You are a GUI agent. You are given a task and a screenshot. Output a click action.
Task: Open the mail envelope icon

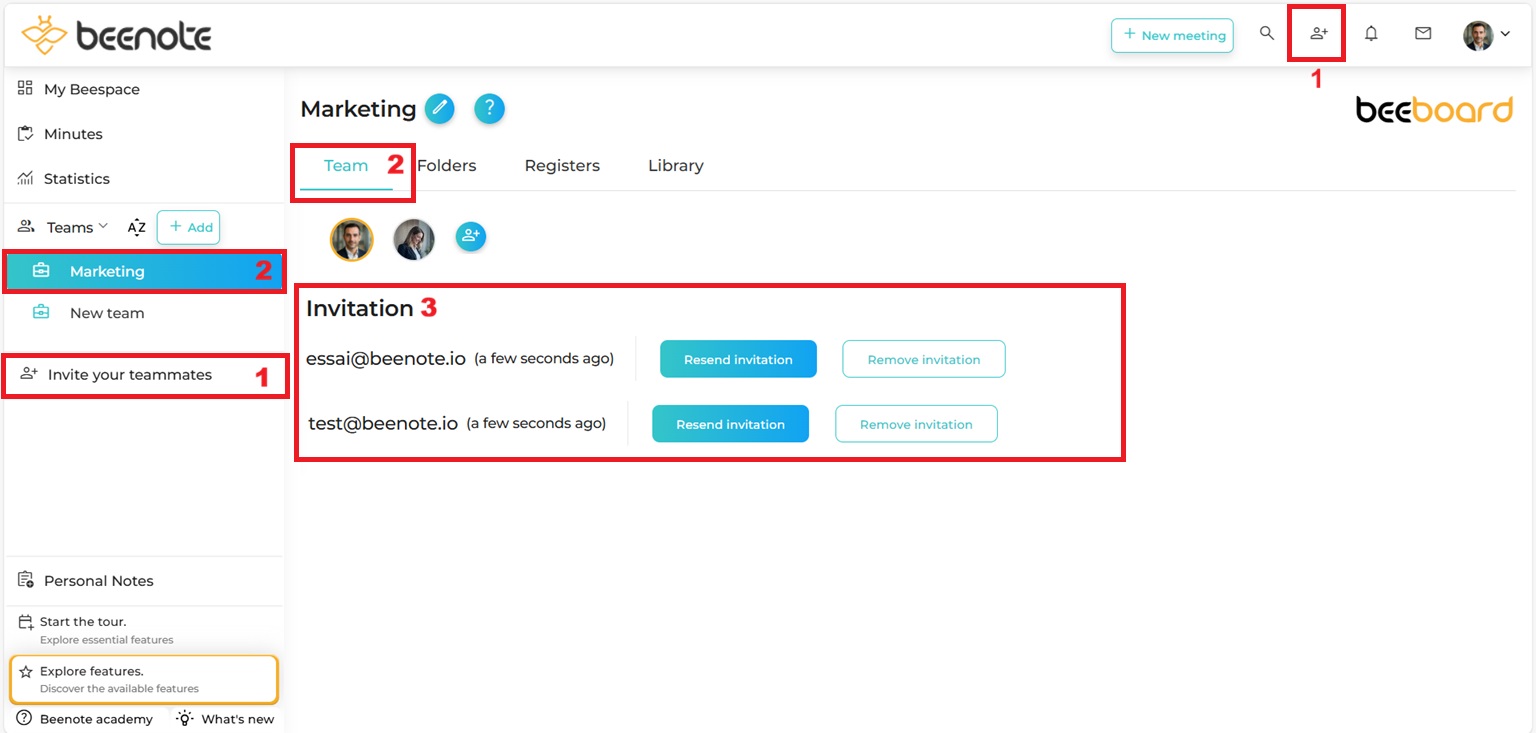point(1423,34)
